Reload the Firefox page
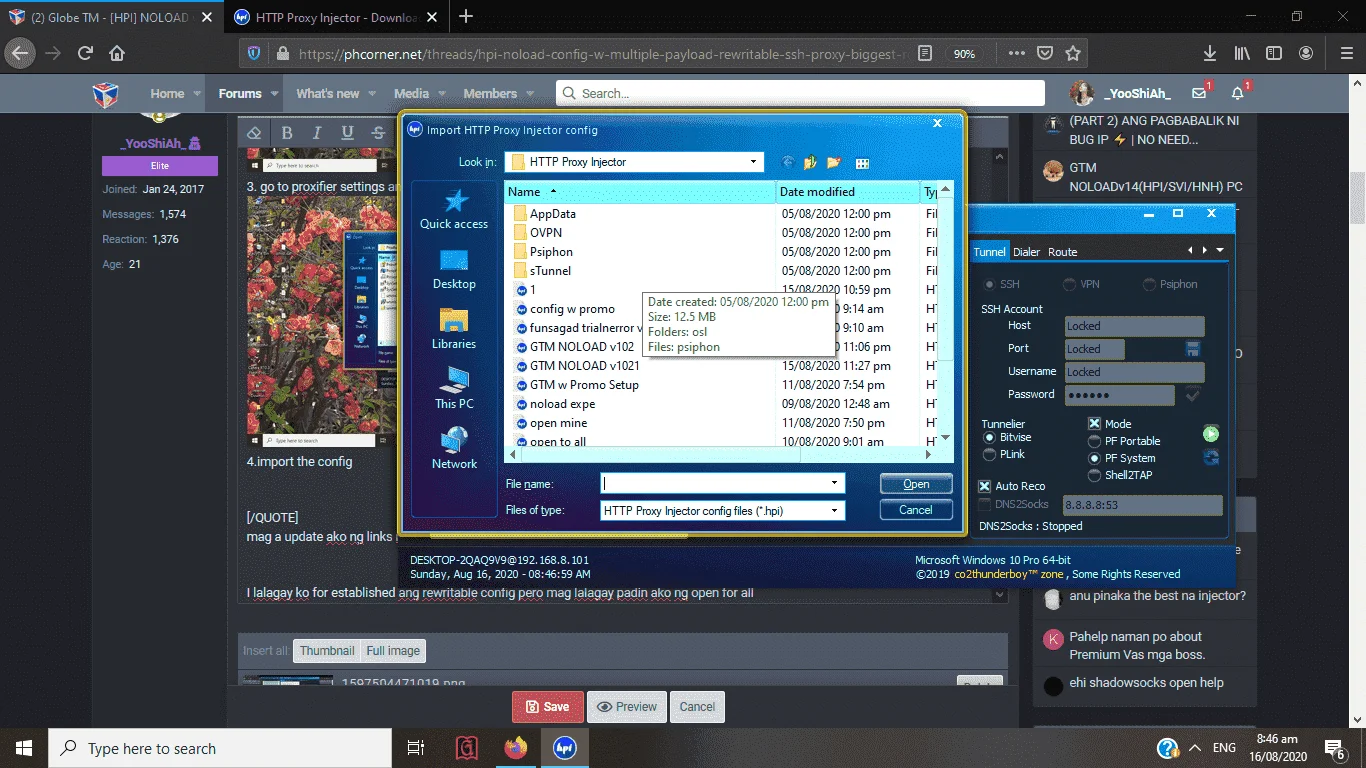The image size is (1366, 768). tap(85, 53)
